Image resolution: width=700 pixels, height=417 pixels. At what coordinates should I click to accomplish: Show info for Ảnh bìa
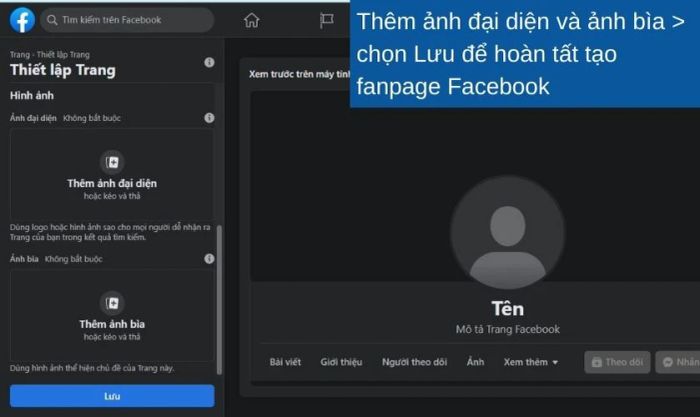click(x=209, y=259)
